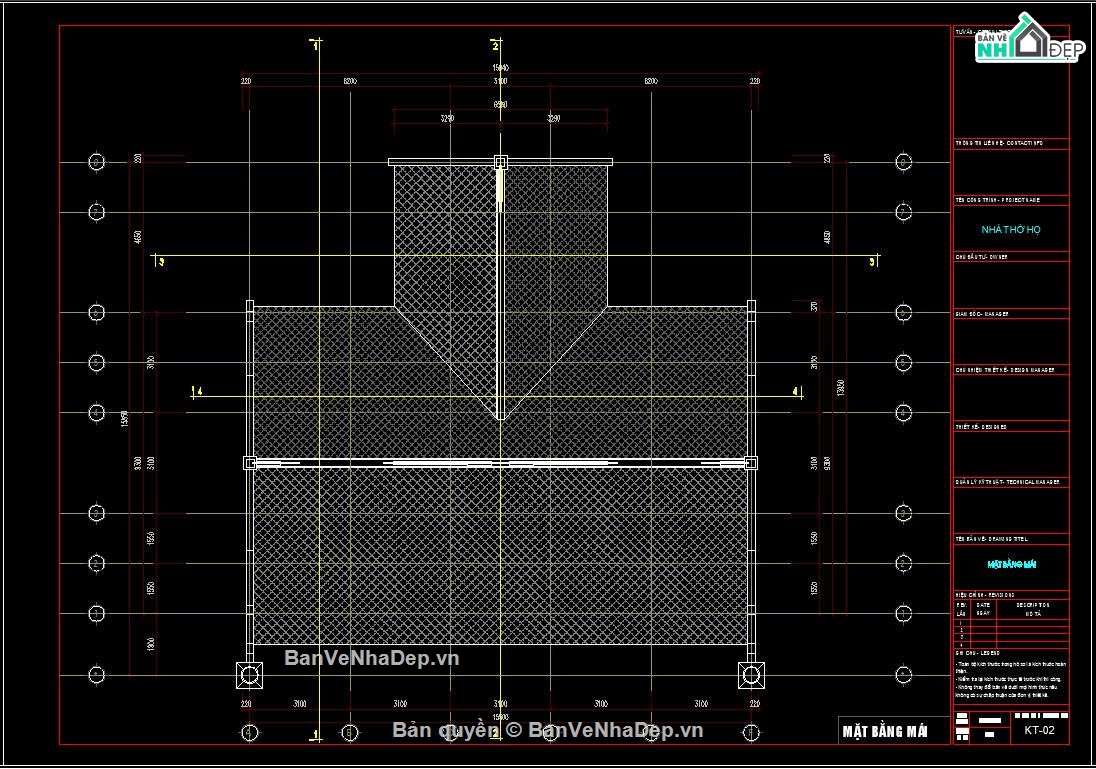1096x769 pixels.
Task: Click the valley point where roof ridges meet
Action: pos(500,417)
